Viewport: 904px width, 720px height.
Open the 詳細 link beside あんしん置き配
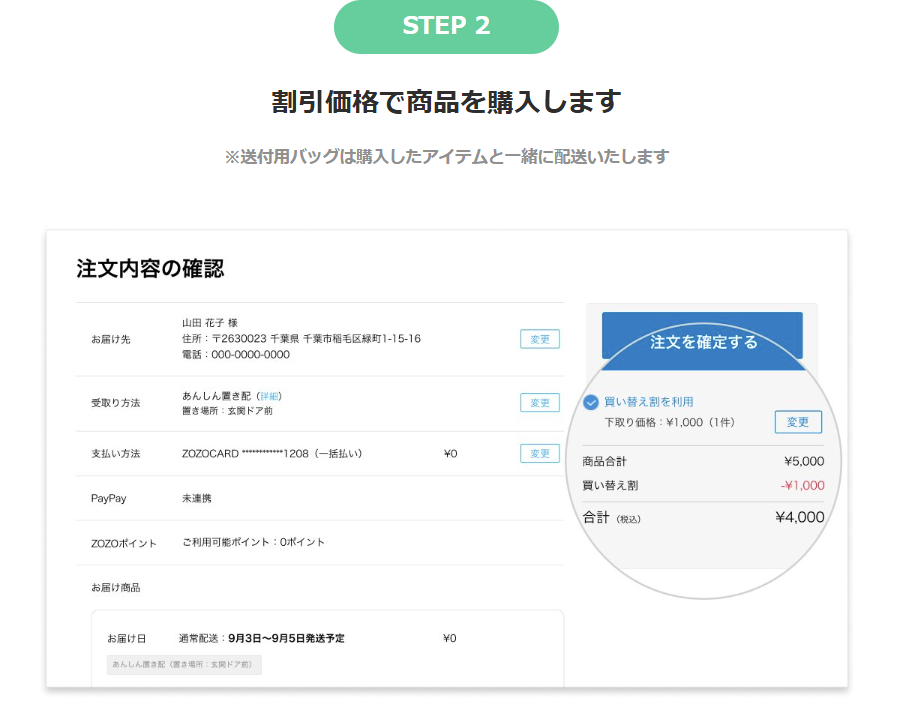point(269,396)
